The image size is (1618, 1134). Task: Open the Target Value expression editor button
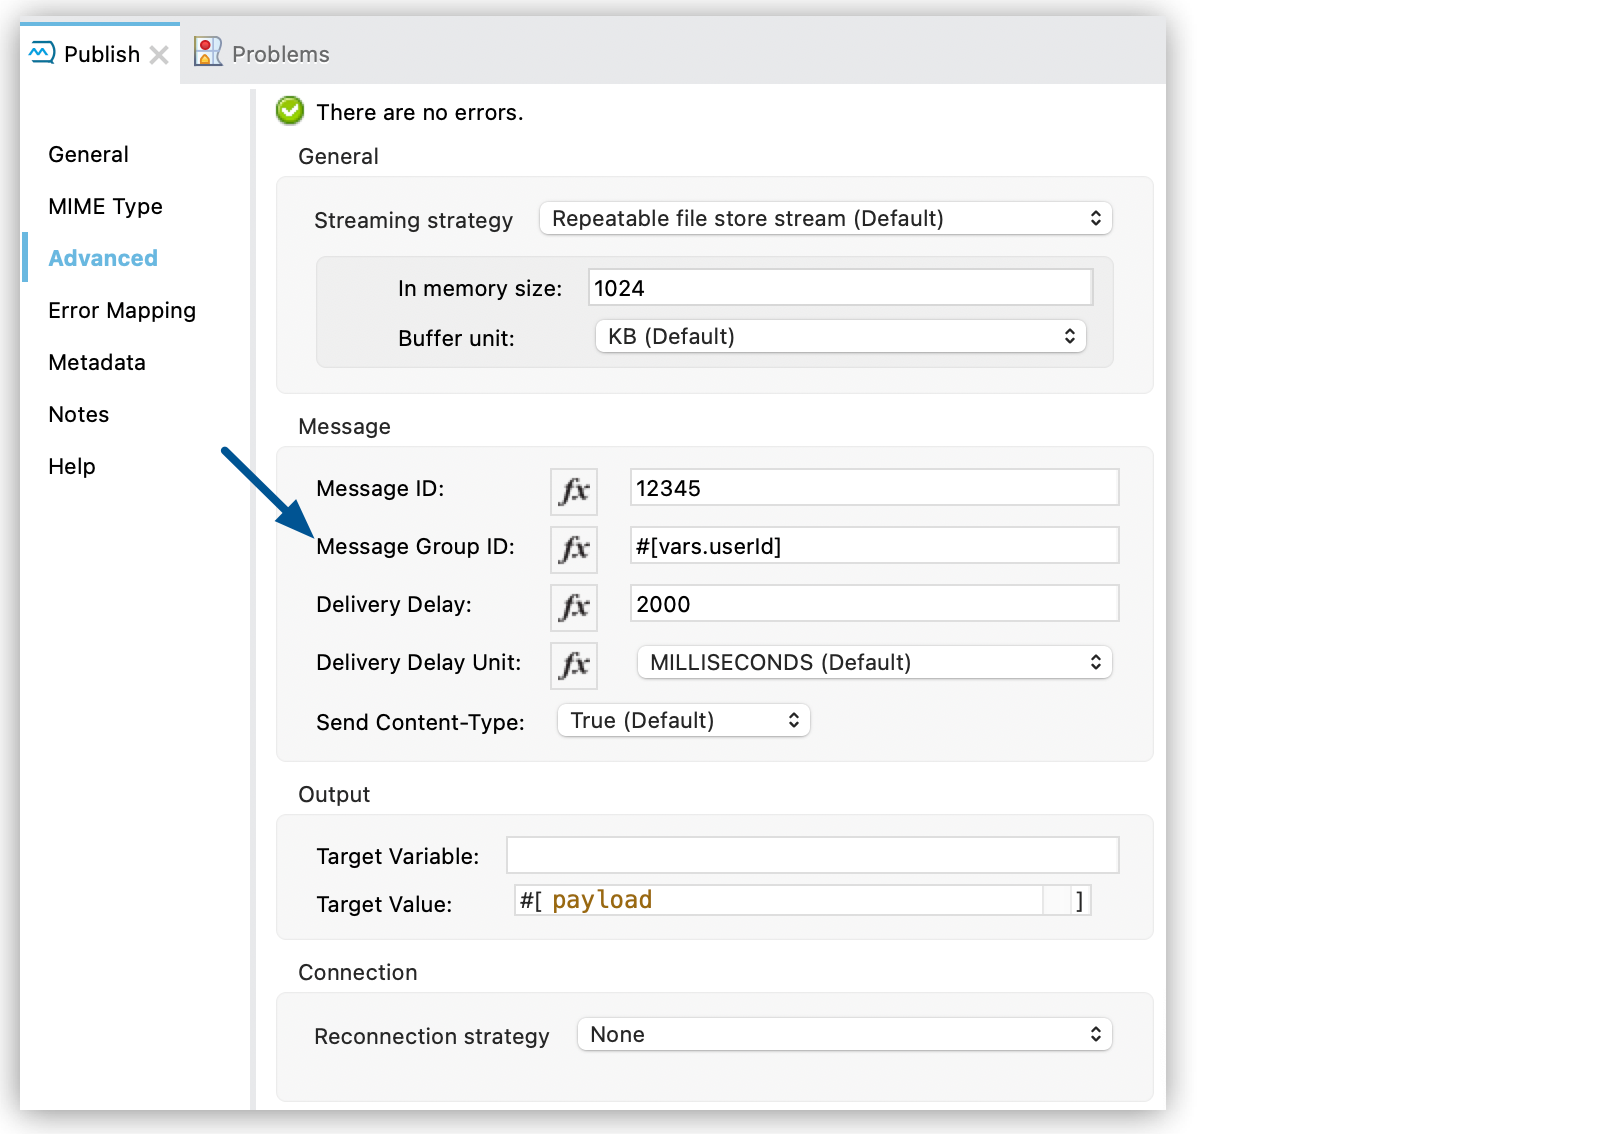click(1057, 900)
